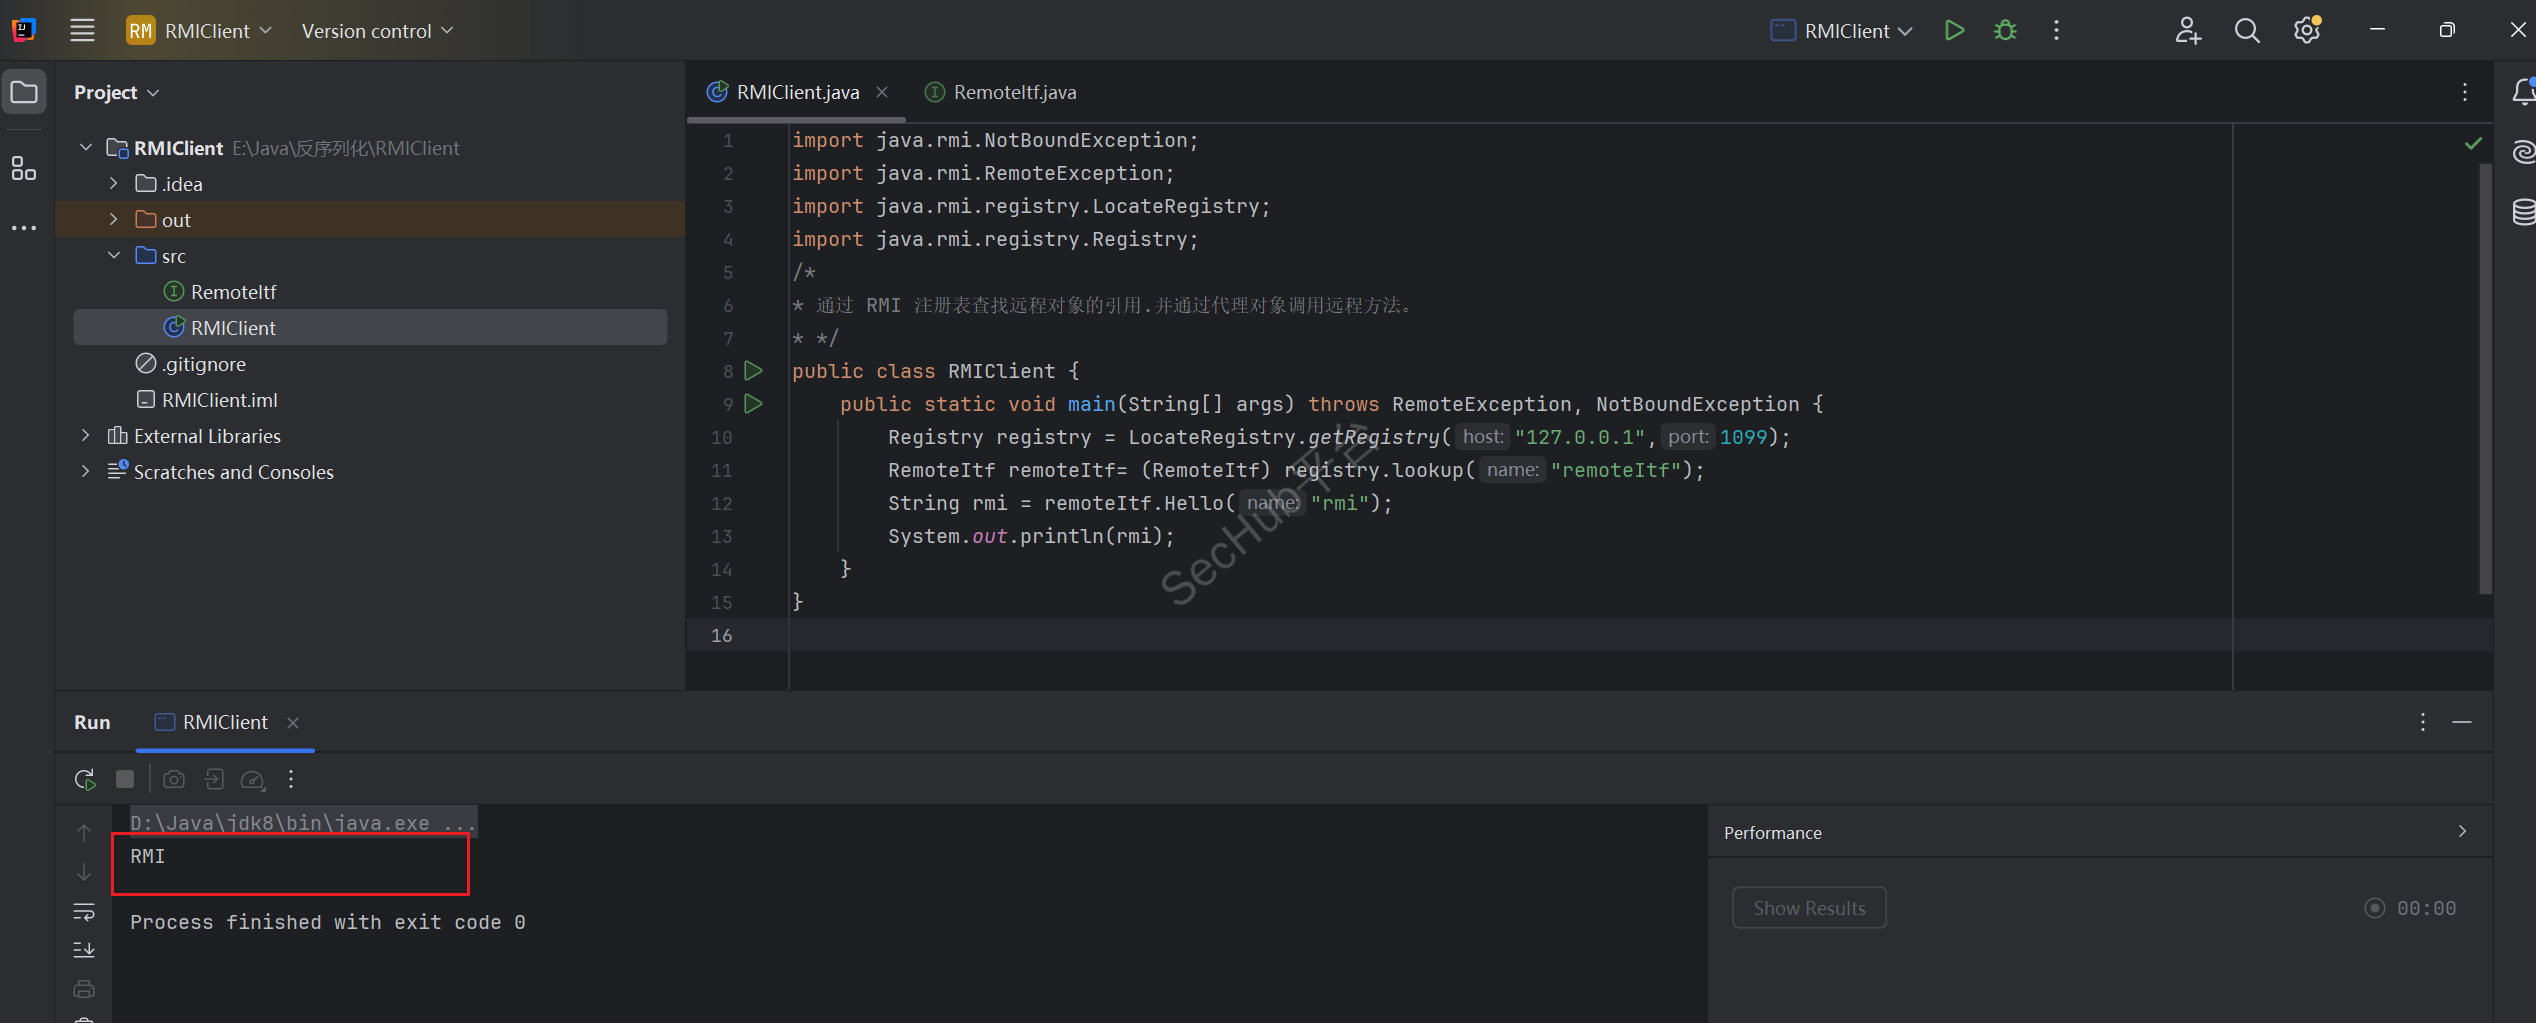This screenshot has height=1023, width=2536.
Task: Open the Database tool window
Action: [2523, 212]
